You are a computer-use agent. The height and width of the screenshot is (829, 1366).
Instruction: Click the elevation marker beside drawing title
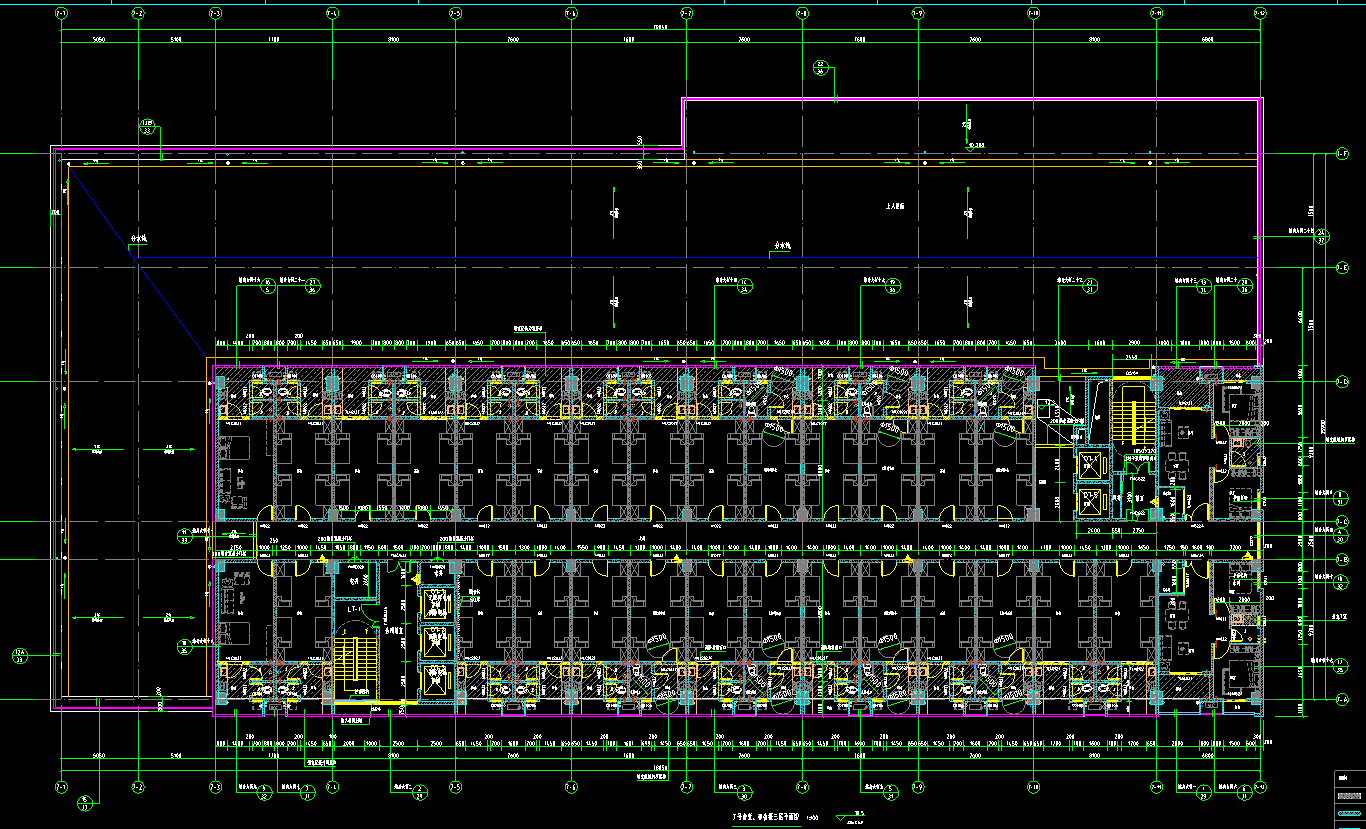[856, 817]
